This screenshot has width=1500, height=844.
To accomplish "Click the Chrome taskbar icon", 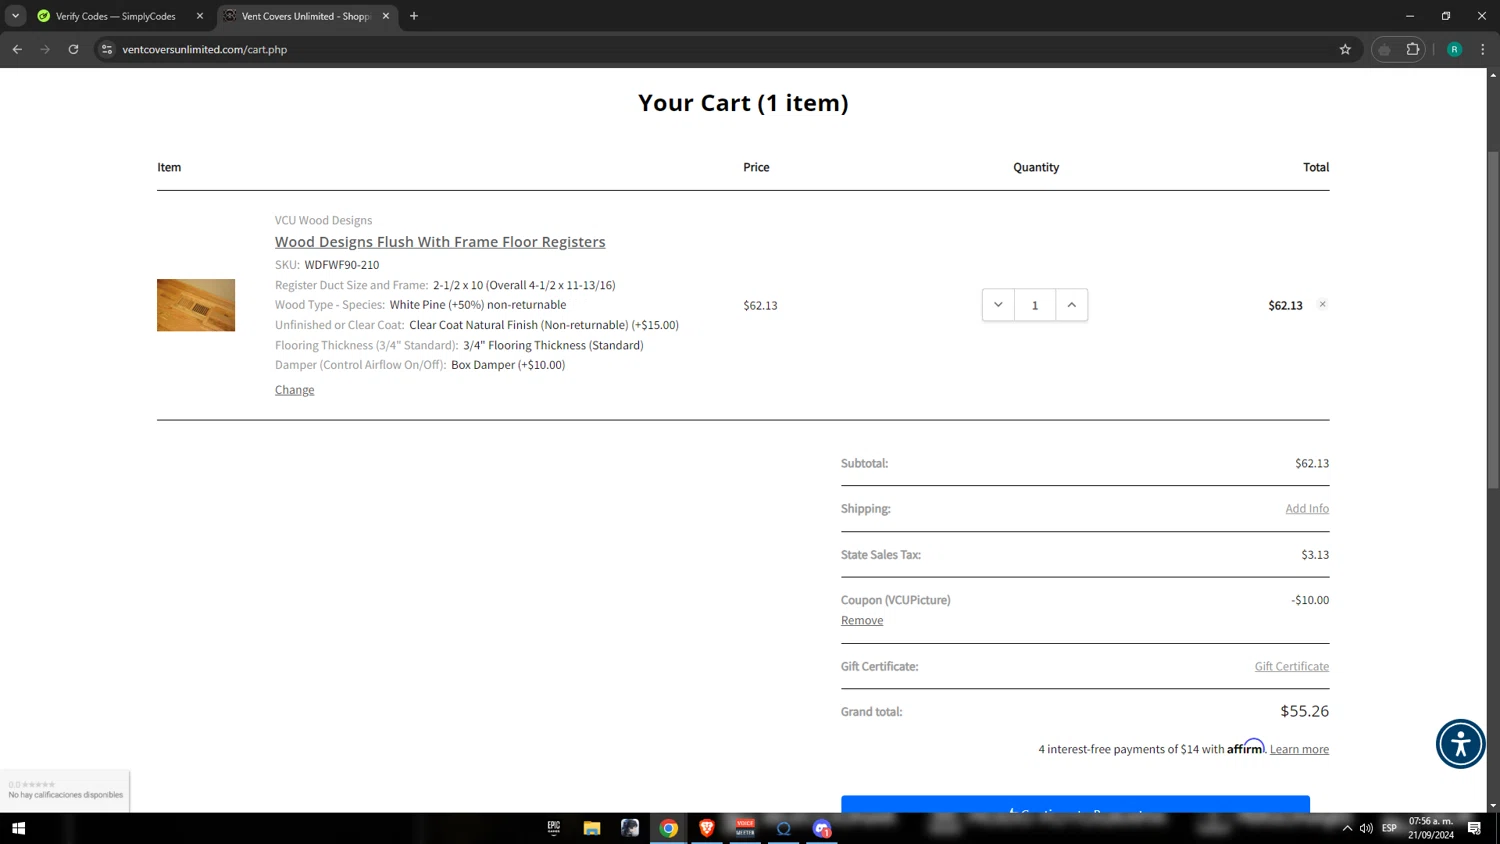I will [x=669, y=828].
